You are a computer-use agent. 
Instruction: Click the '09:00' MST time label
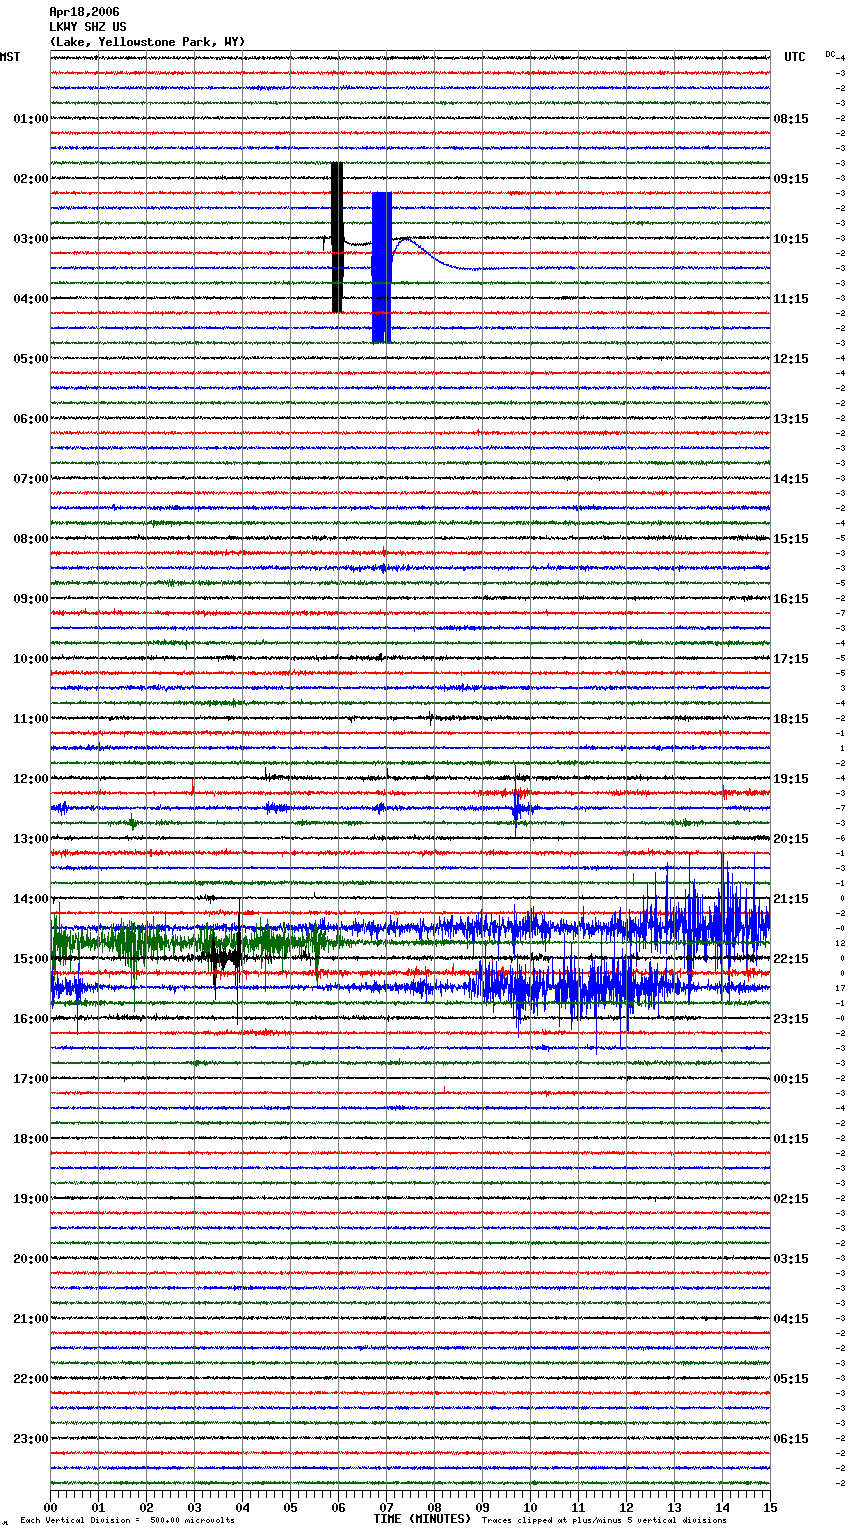click(31, 599)
